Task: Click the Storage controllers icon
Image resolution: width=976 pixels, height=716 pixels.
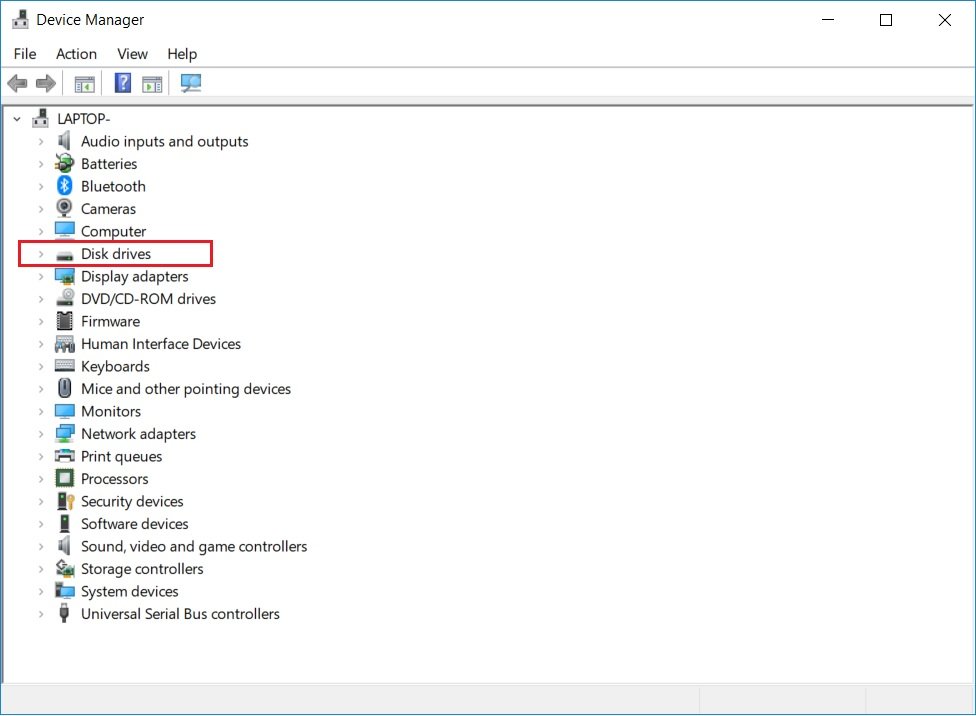Action: coord(65,568)
